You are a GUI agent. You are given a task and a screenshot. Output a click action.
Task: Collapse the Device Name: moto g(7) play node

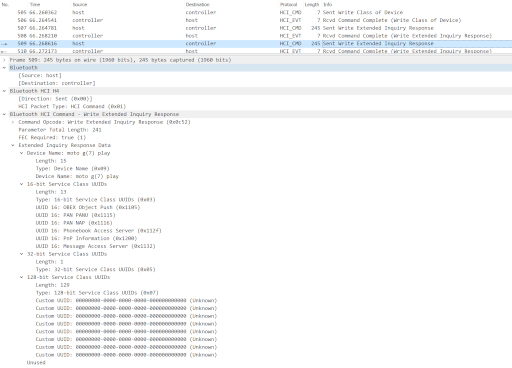(x=22, y=153)
